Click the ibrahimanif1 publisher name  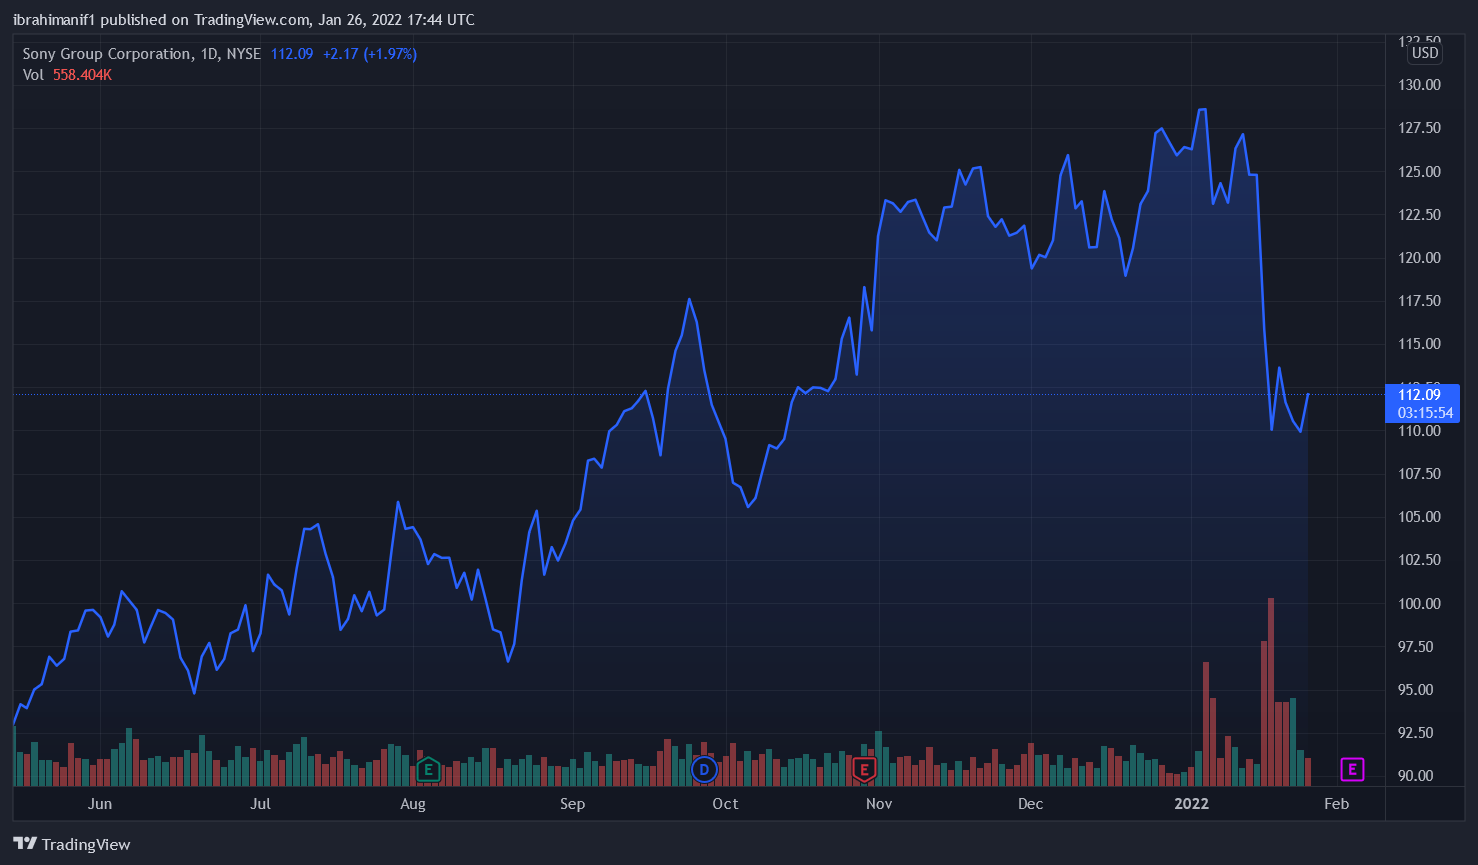coord(53,20)
